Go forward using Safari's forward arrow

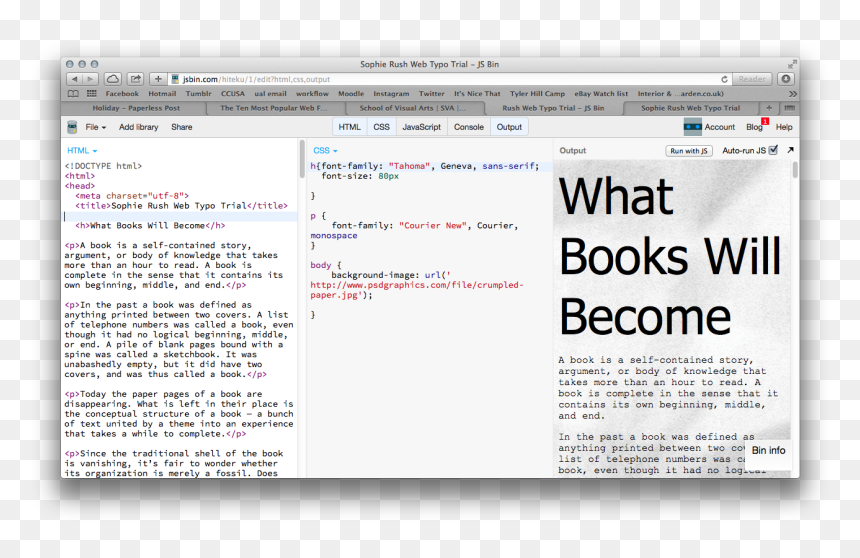click(x=90, y=79)
